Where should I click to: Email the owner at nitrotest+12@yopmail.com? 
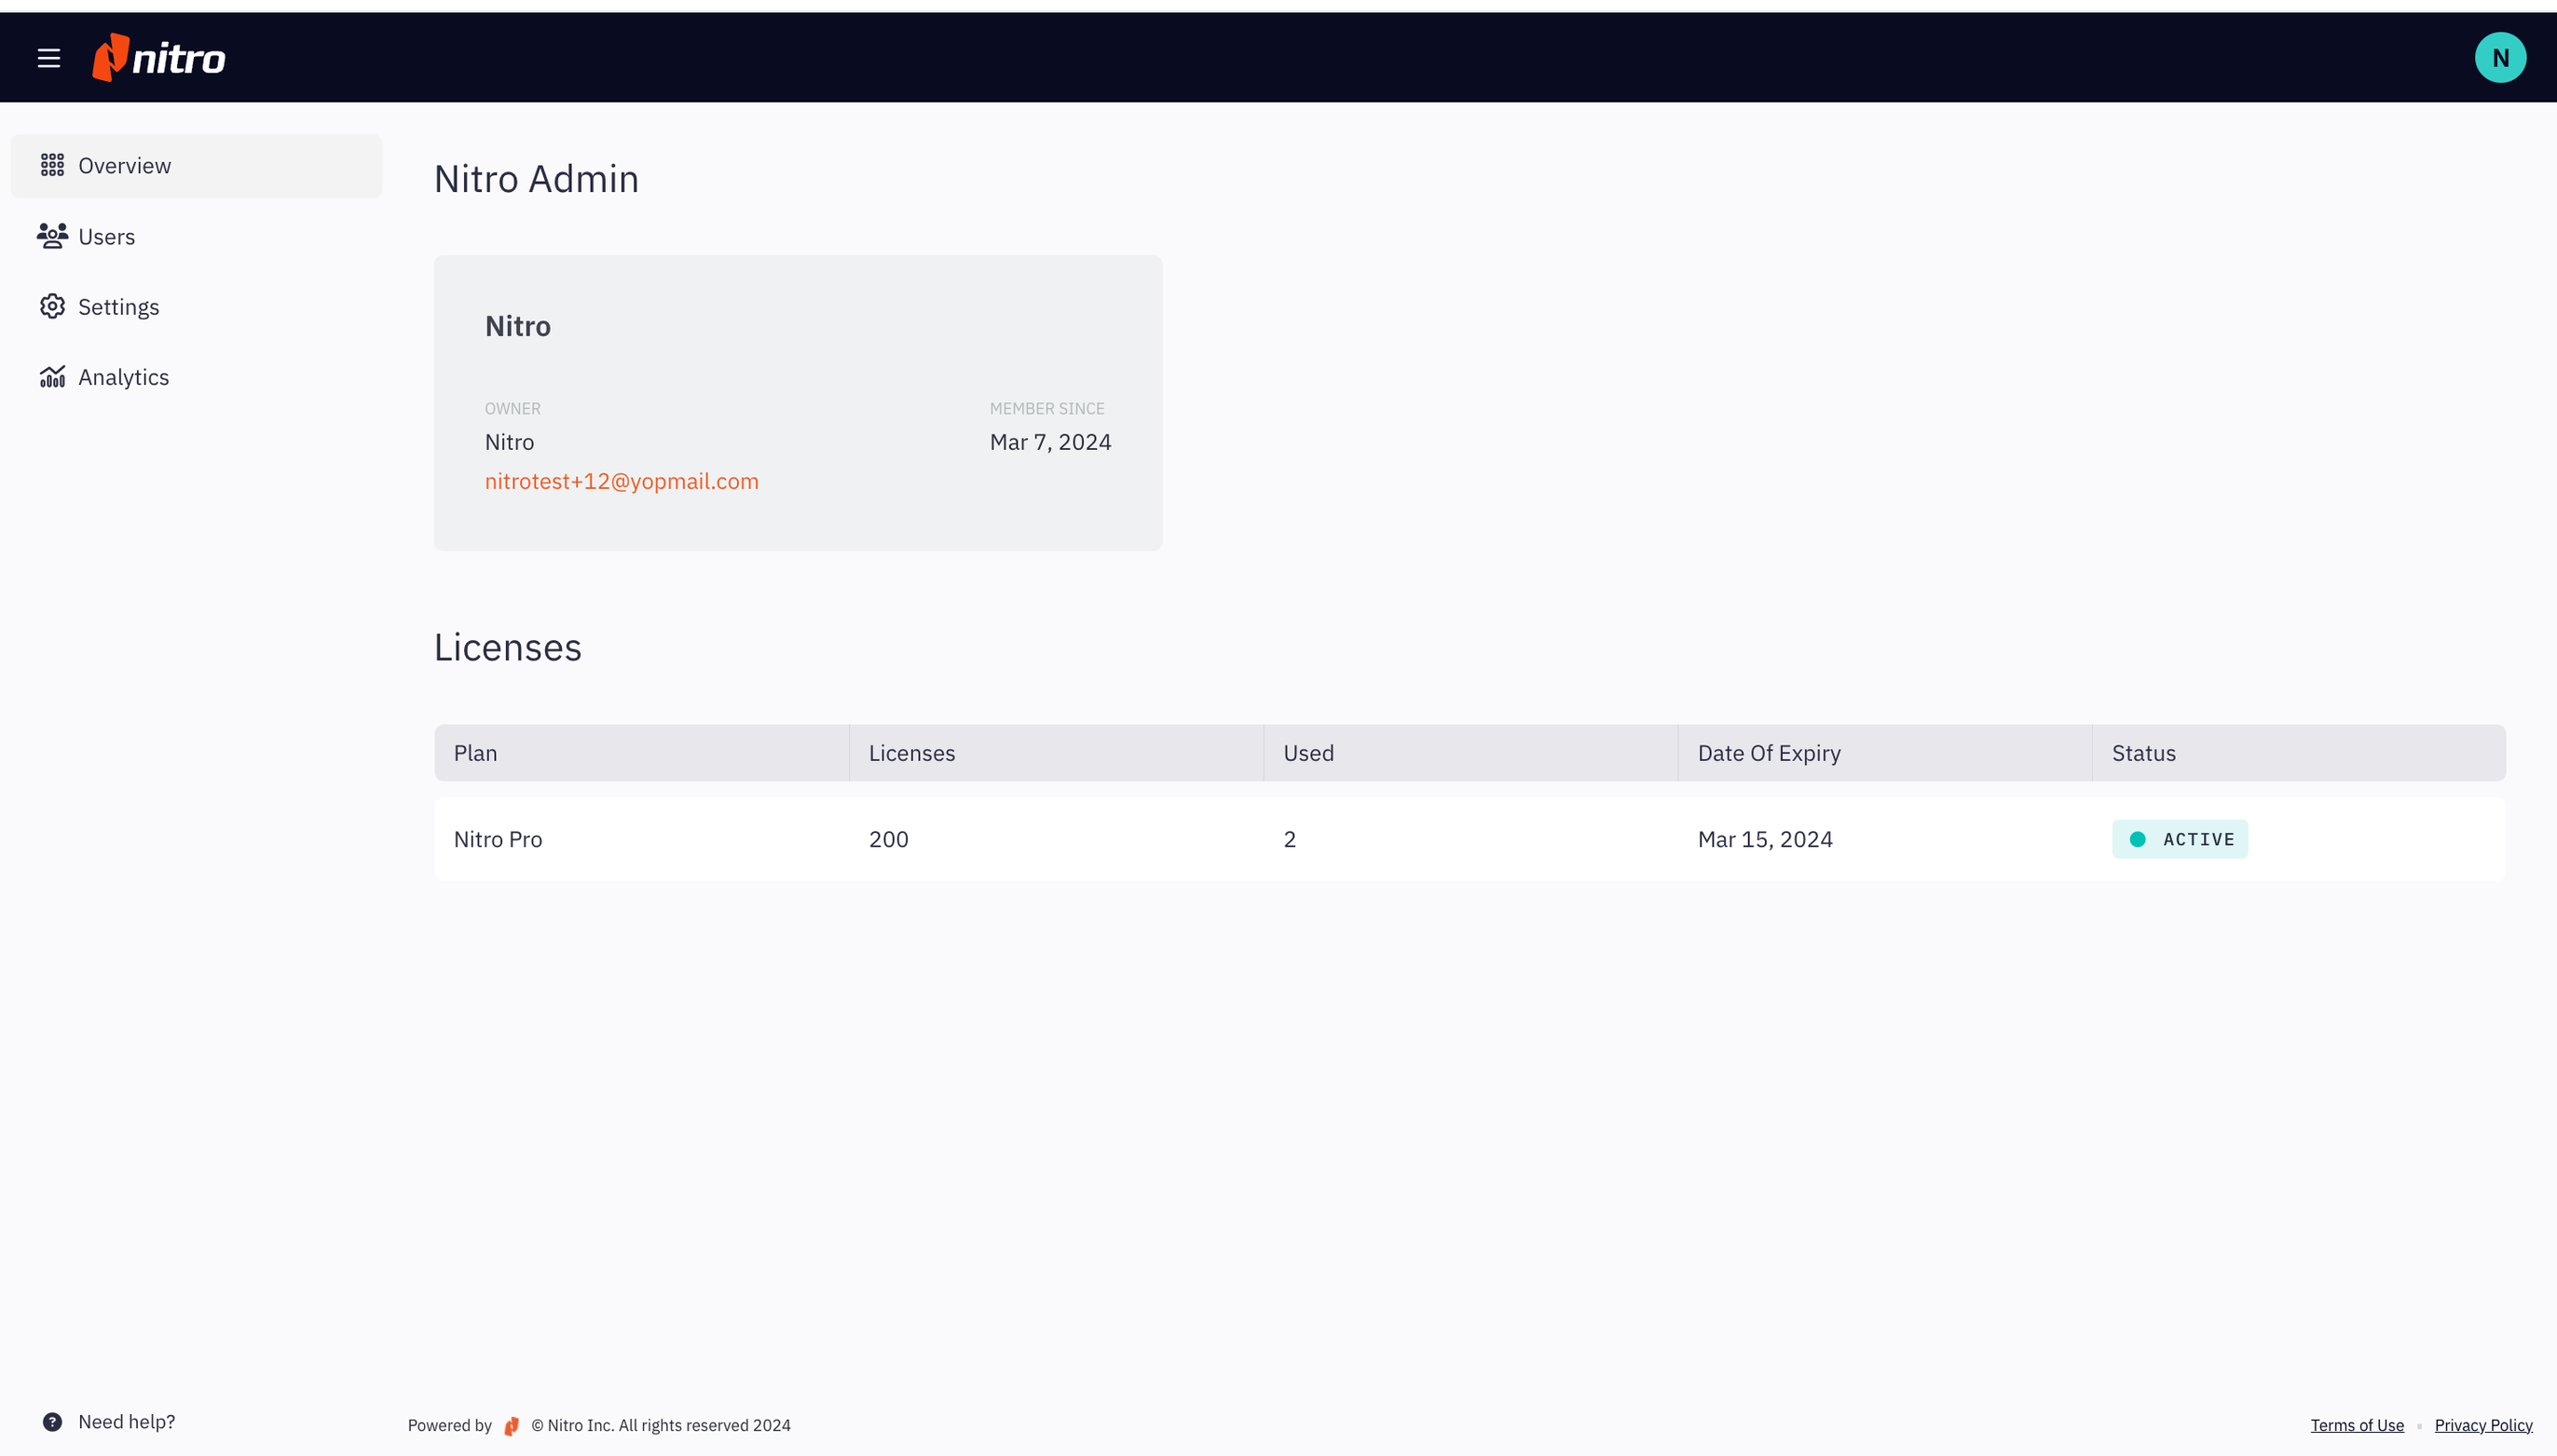pyautogui.click(x=621, y=481)
